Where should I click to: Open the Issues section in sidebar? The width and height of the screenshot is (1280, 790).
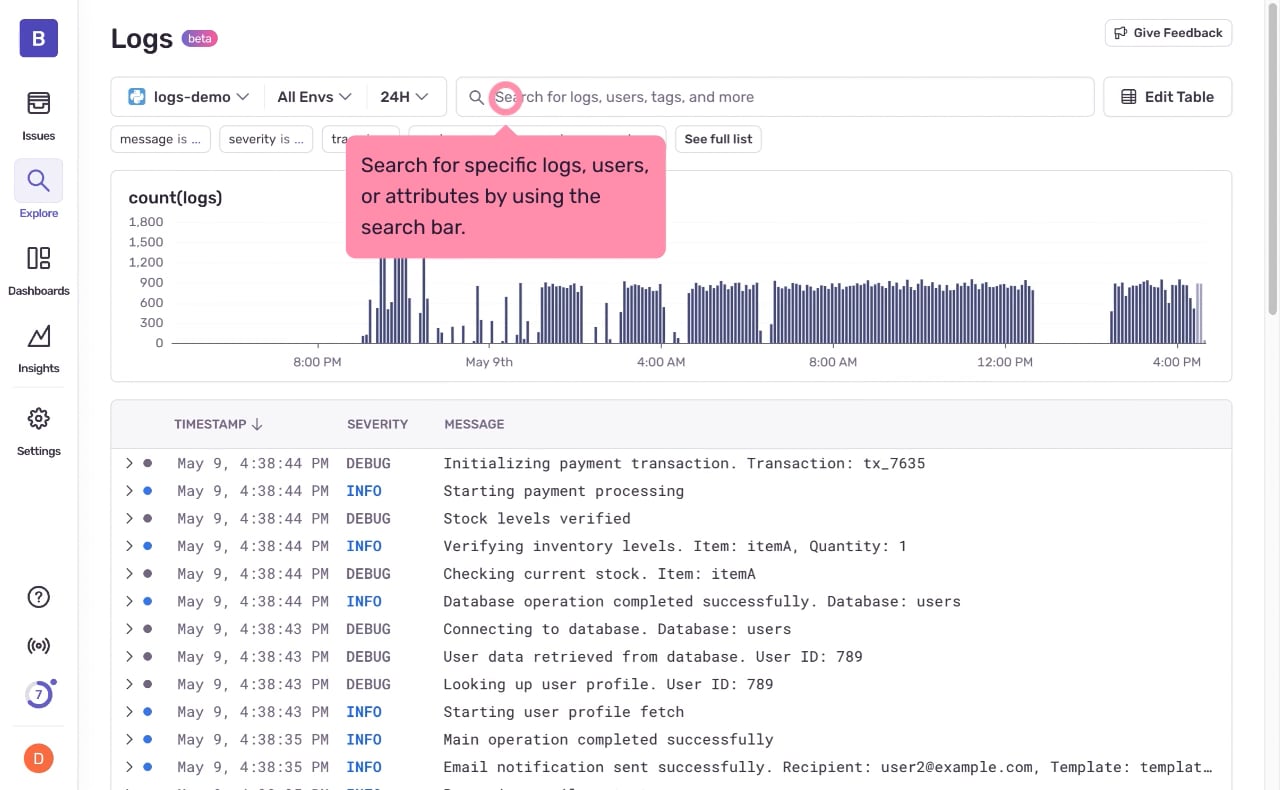tap(38, 115)
